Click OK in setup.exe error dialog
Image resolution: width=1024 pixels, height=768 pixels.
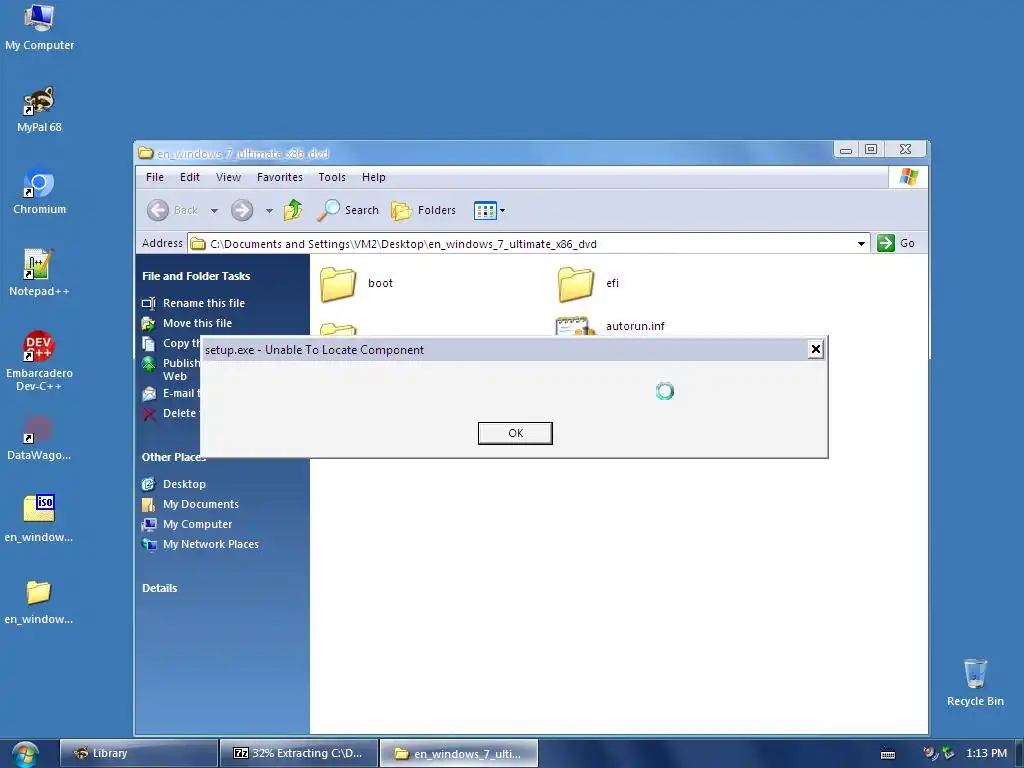pyautogui.click(x=515, y=433)
